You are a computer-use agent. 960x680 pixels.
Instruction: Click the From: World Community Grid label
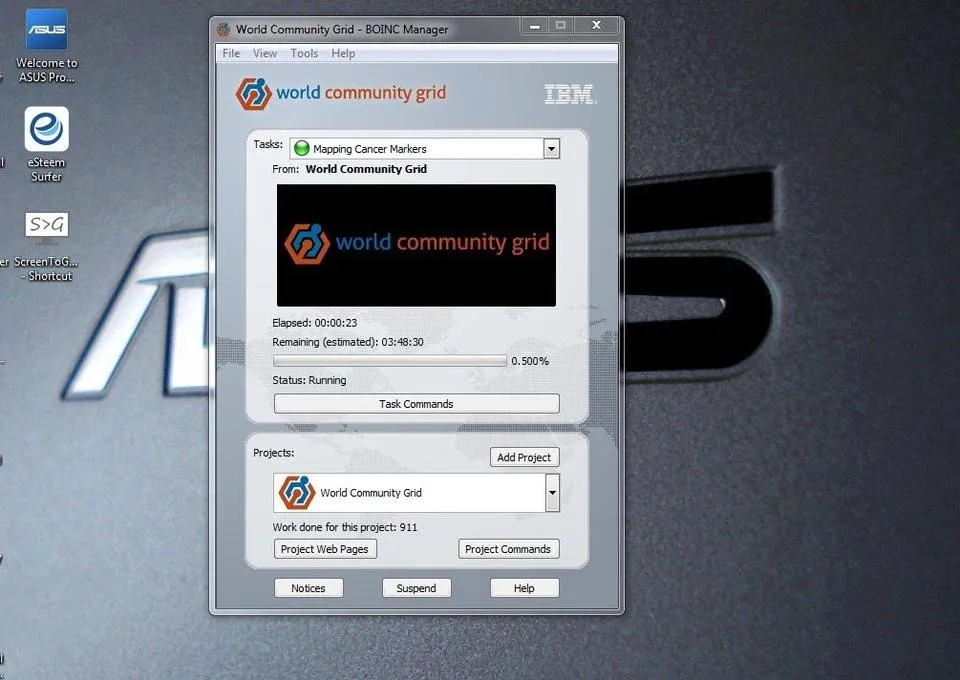point(350,169)
